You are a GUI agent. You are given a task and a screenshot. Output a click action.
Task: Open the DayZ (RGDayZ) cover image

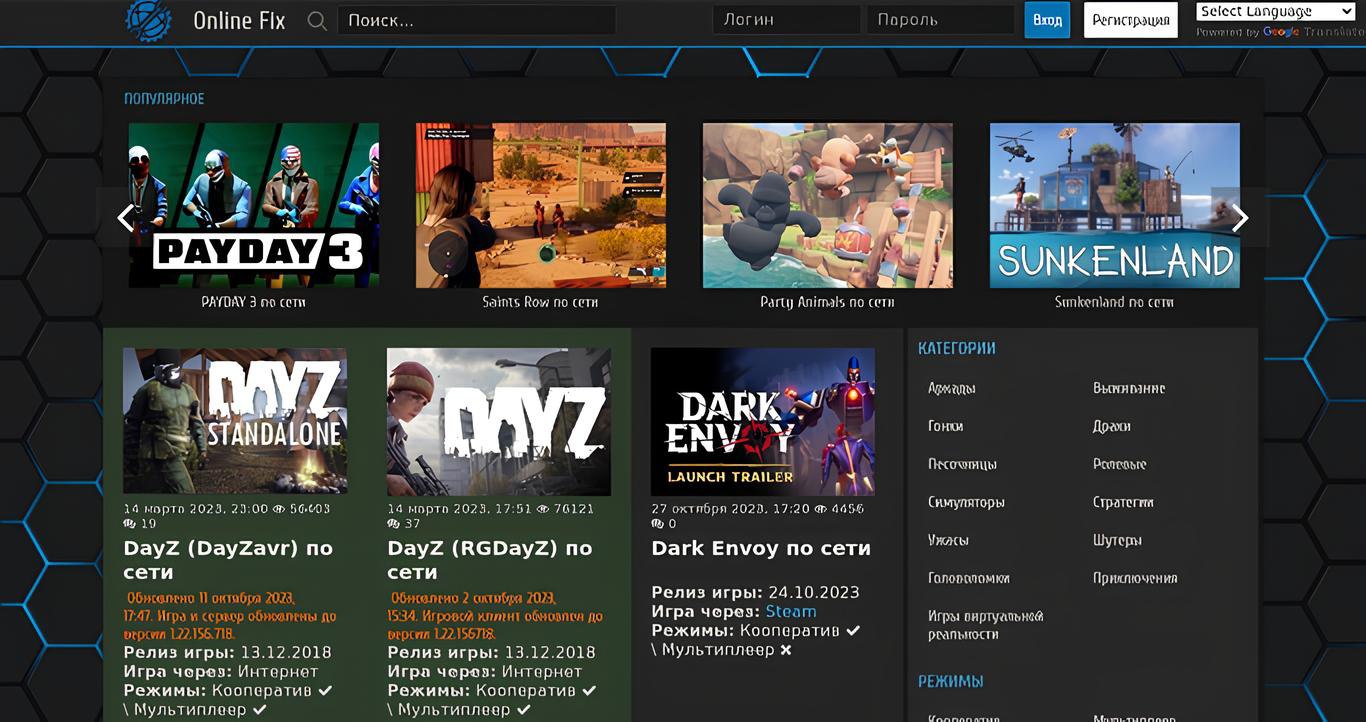[499, 421]
